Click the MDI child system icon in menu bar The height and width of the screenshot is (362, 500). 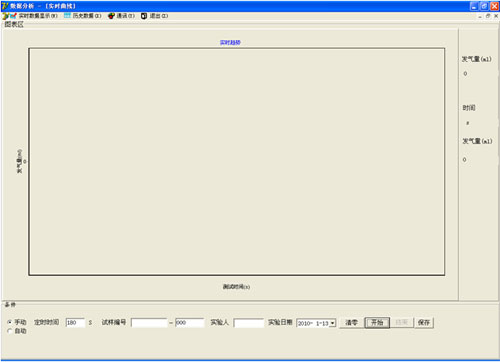[x=5, y=16]
